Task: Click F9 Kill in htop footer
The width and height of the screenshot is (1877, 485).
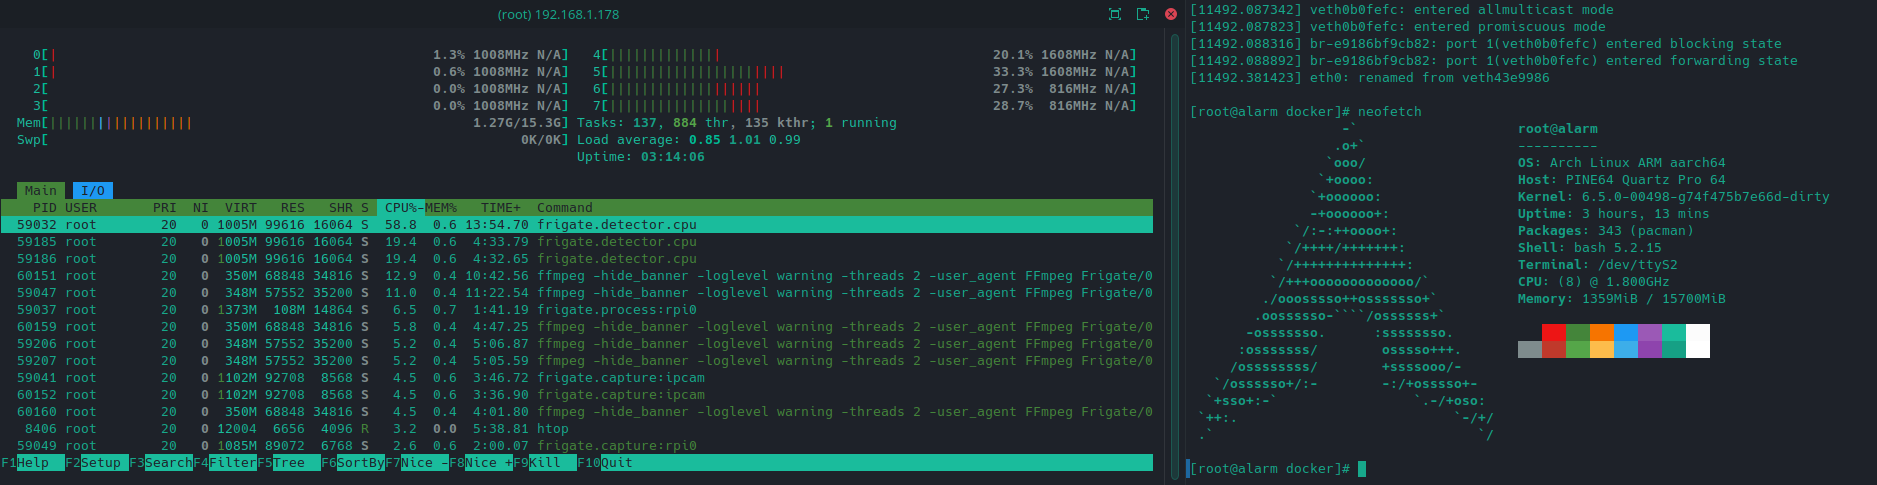Action: [x=545, y=462]
